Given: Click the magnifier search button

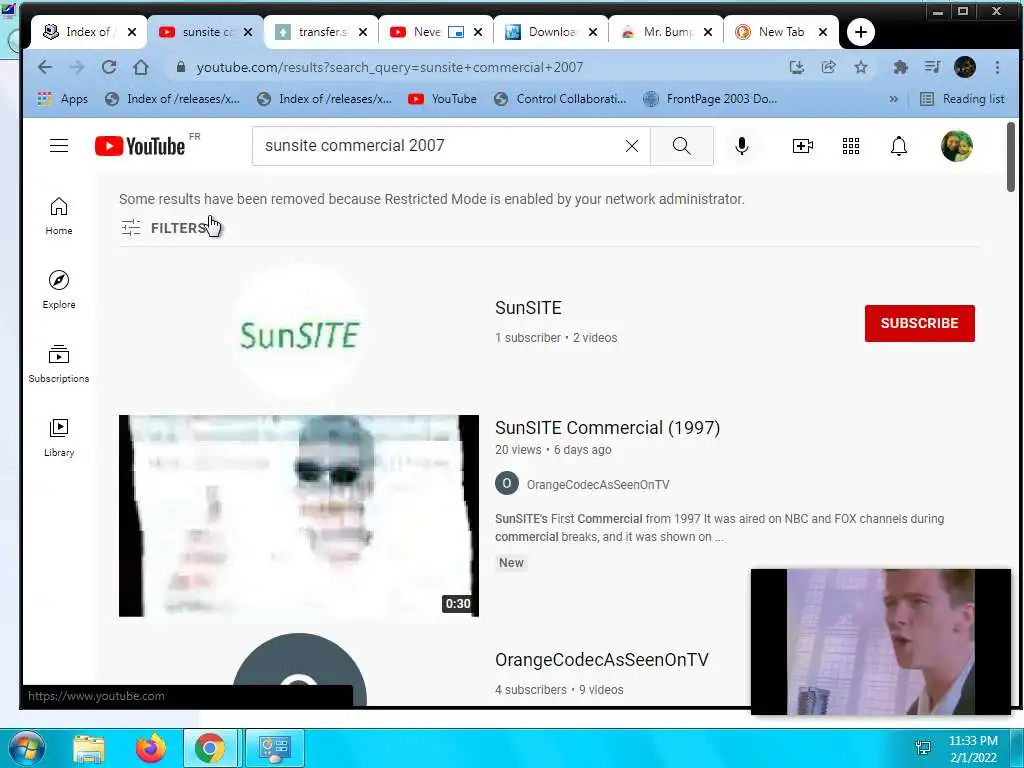Looking at the screenshot, I should [x=681, y=146].
